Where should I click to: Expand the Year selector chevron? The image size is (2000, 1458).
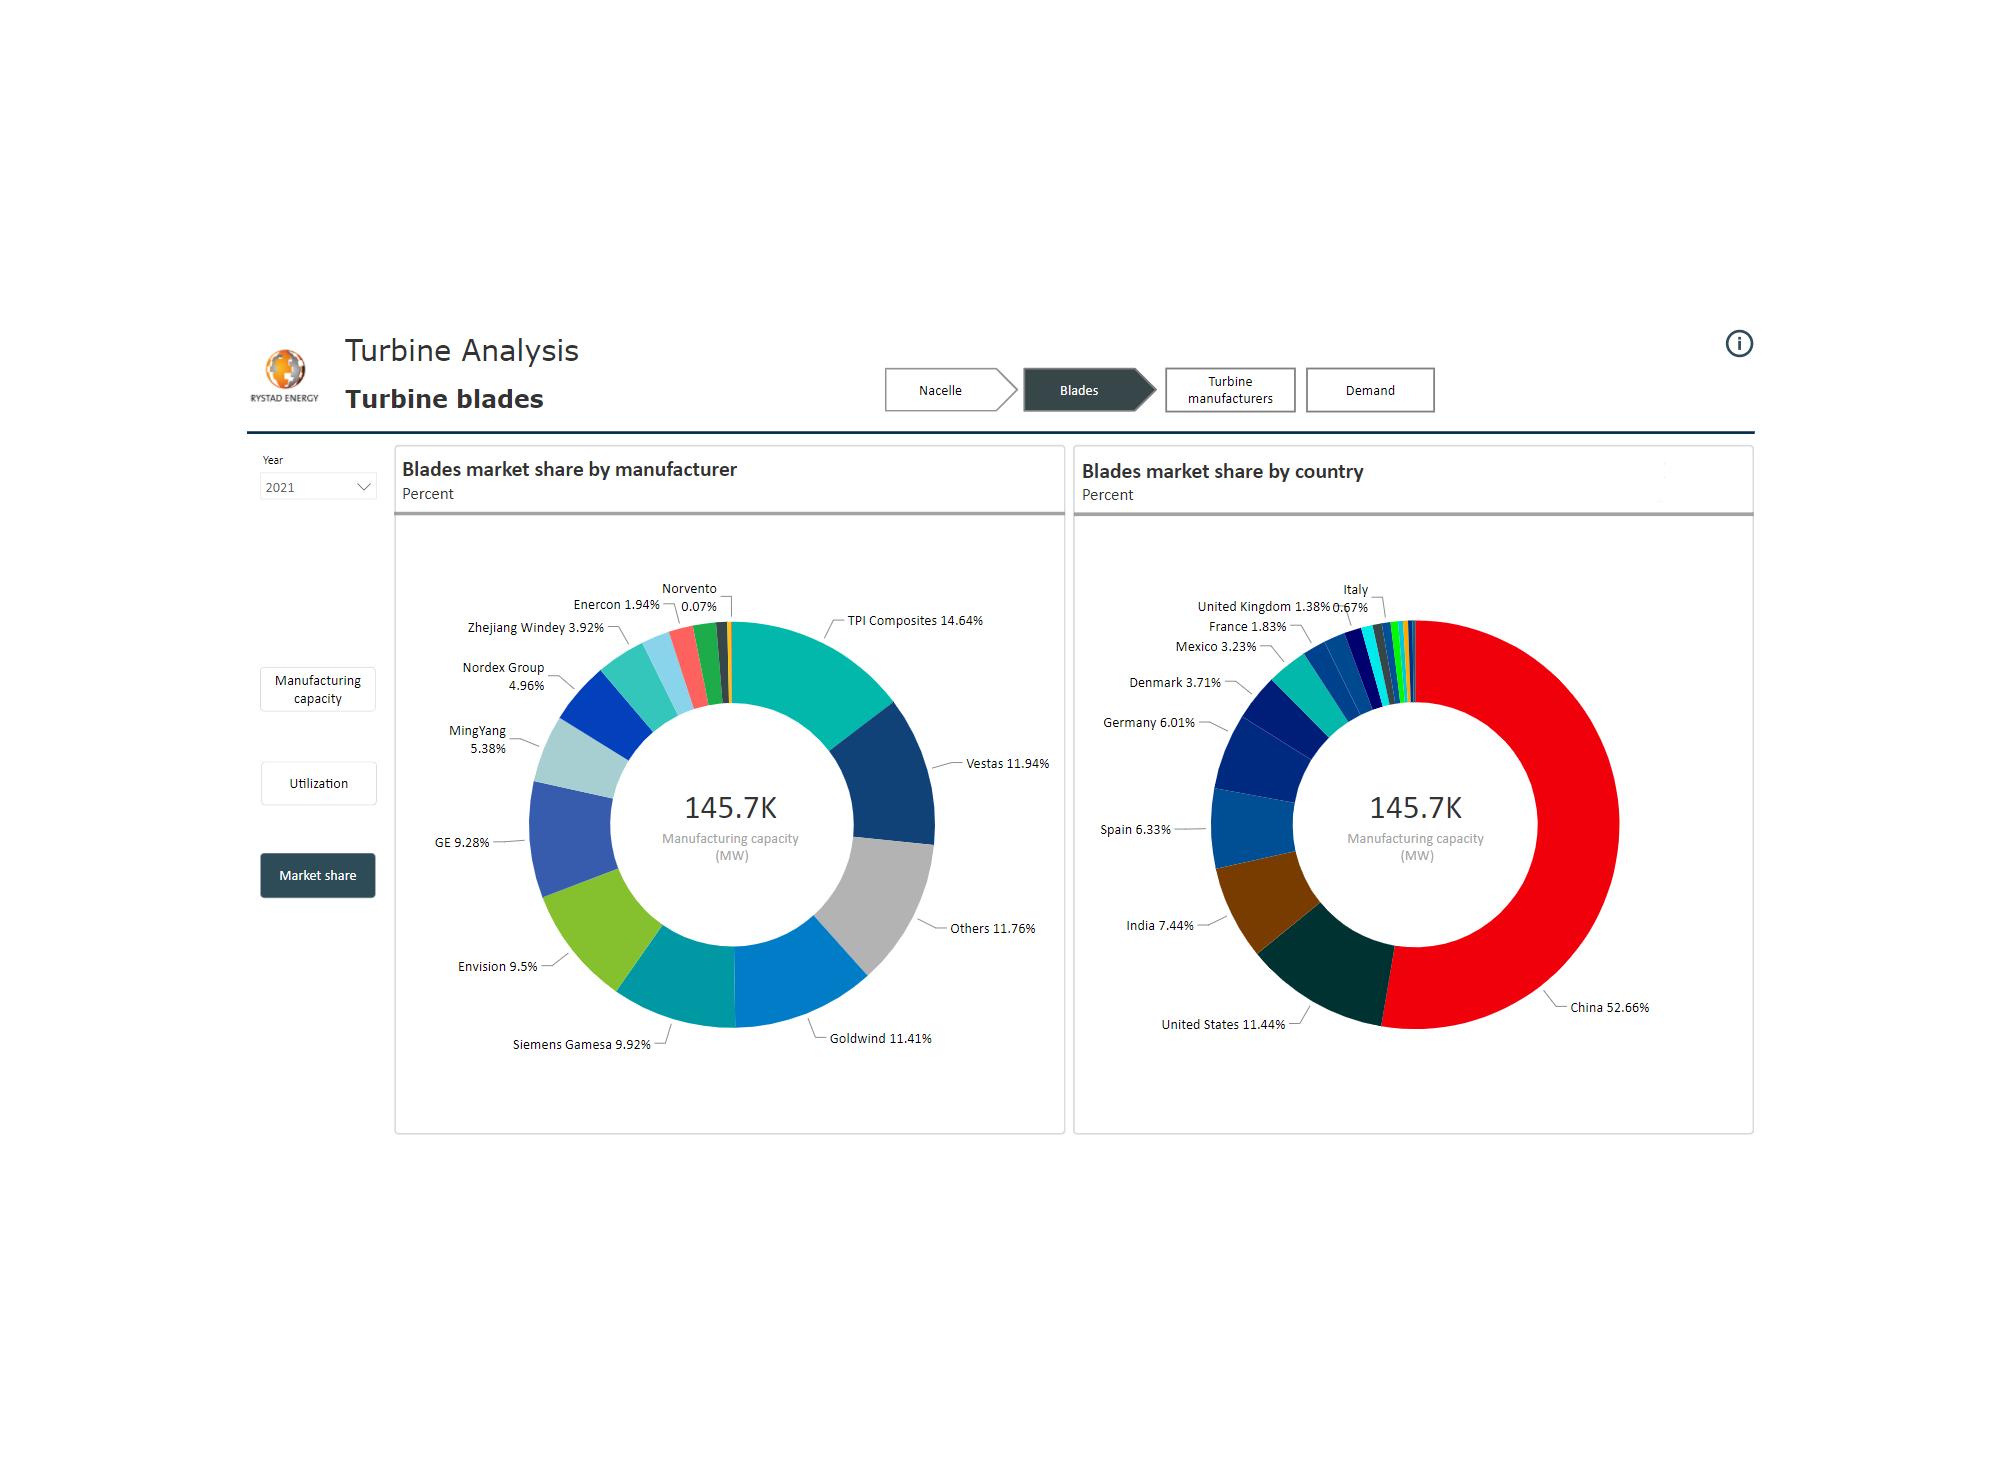(x=364, y=487)
